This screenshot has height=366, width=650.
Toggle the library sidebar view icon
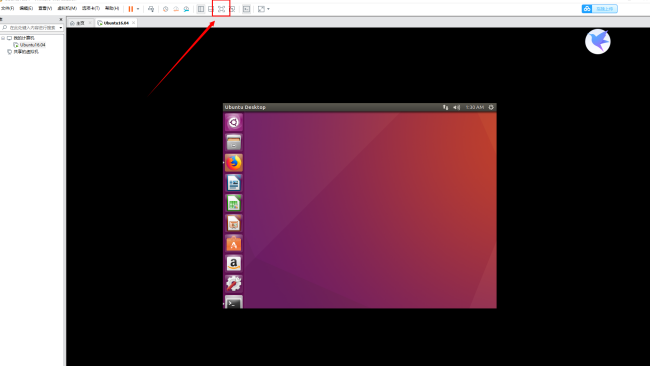pyautogui.click(x=201, y=9)
